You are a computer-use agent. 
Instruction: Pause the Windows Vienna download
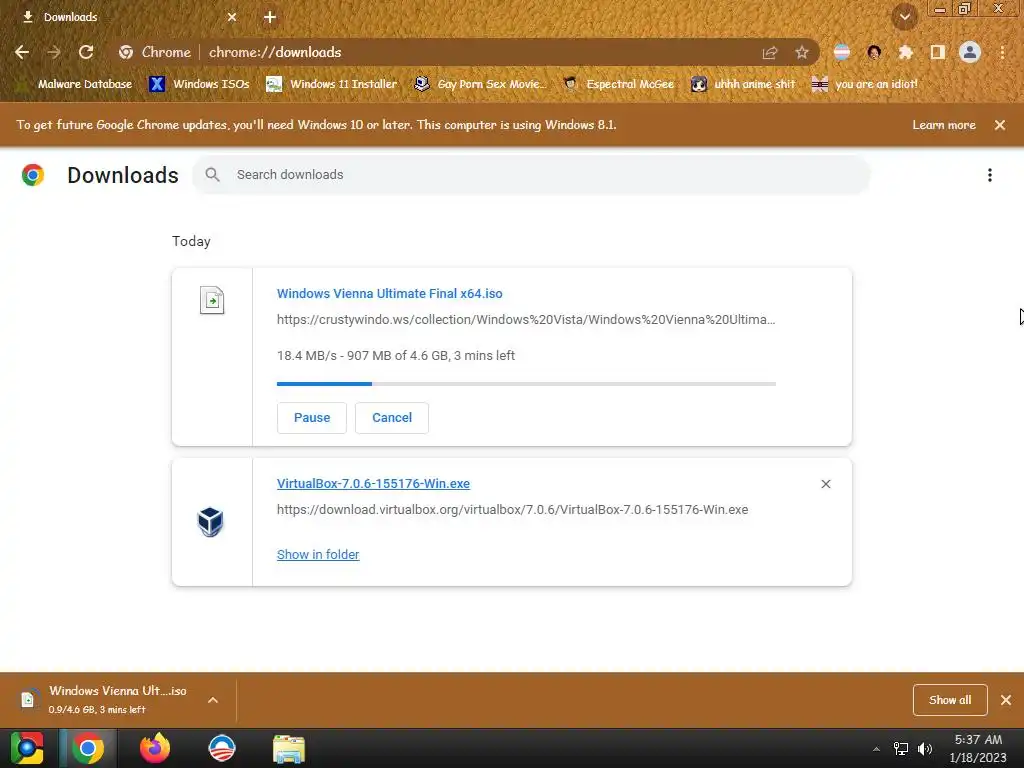[312, 418]
